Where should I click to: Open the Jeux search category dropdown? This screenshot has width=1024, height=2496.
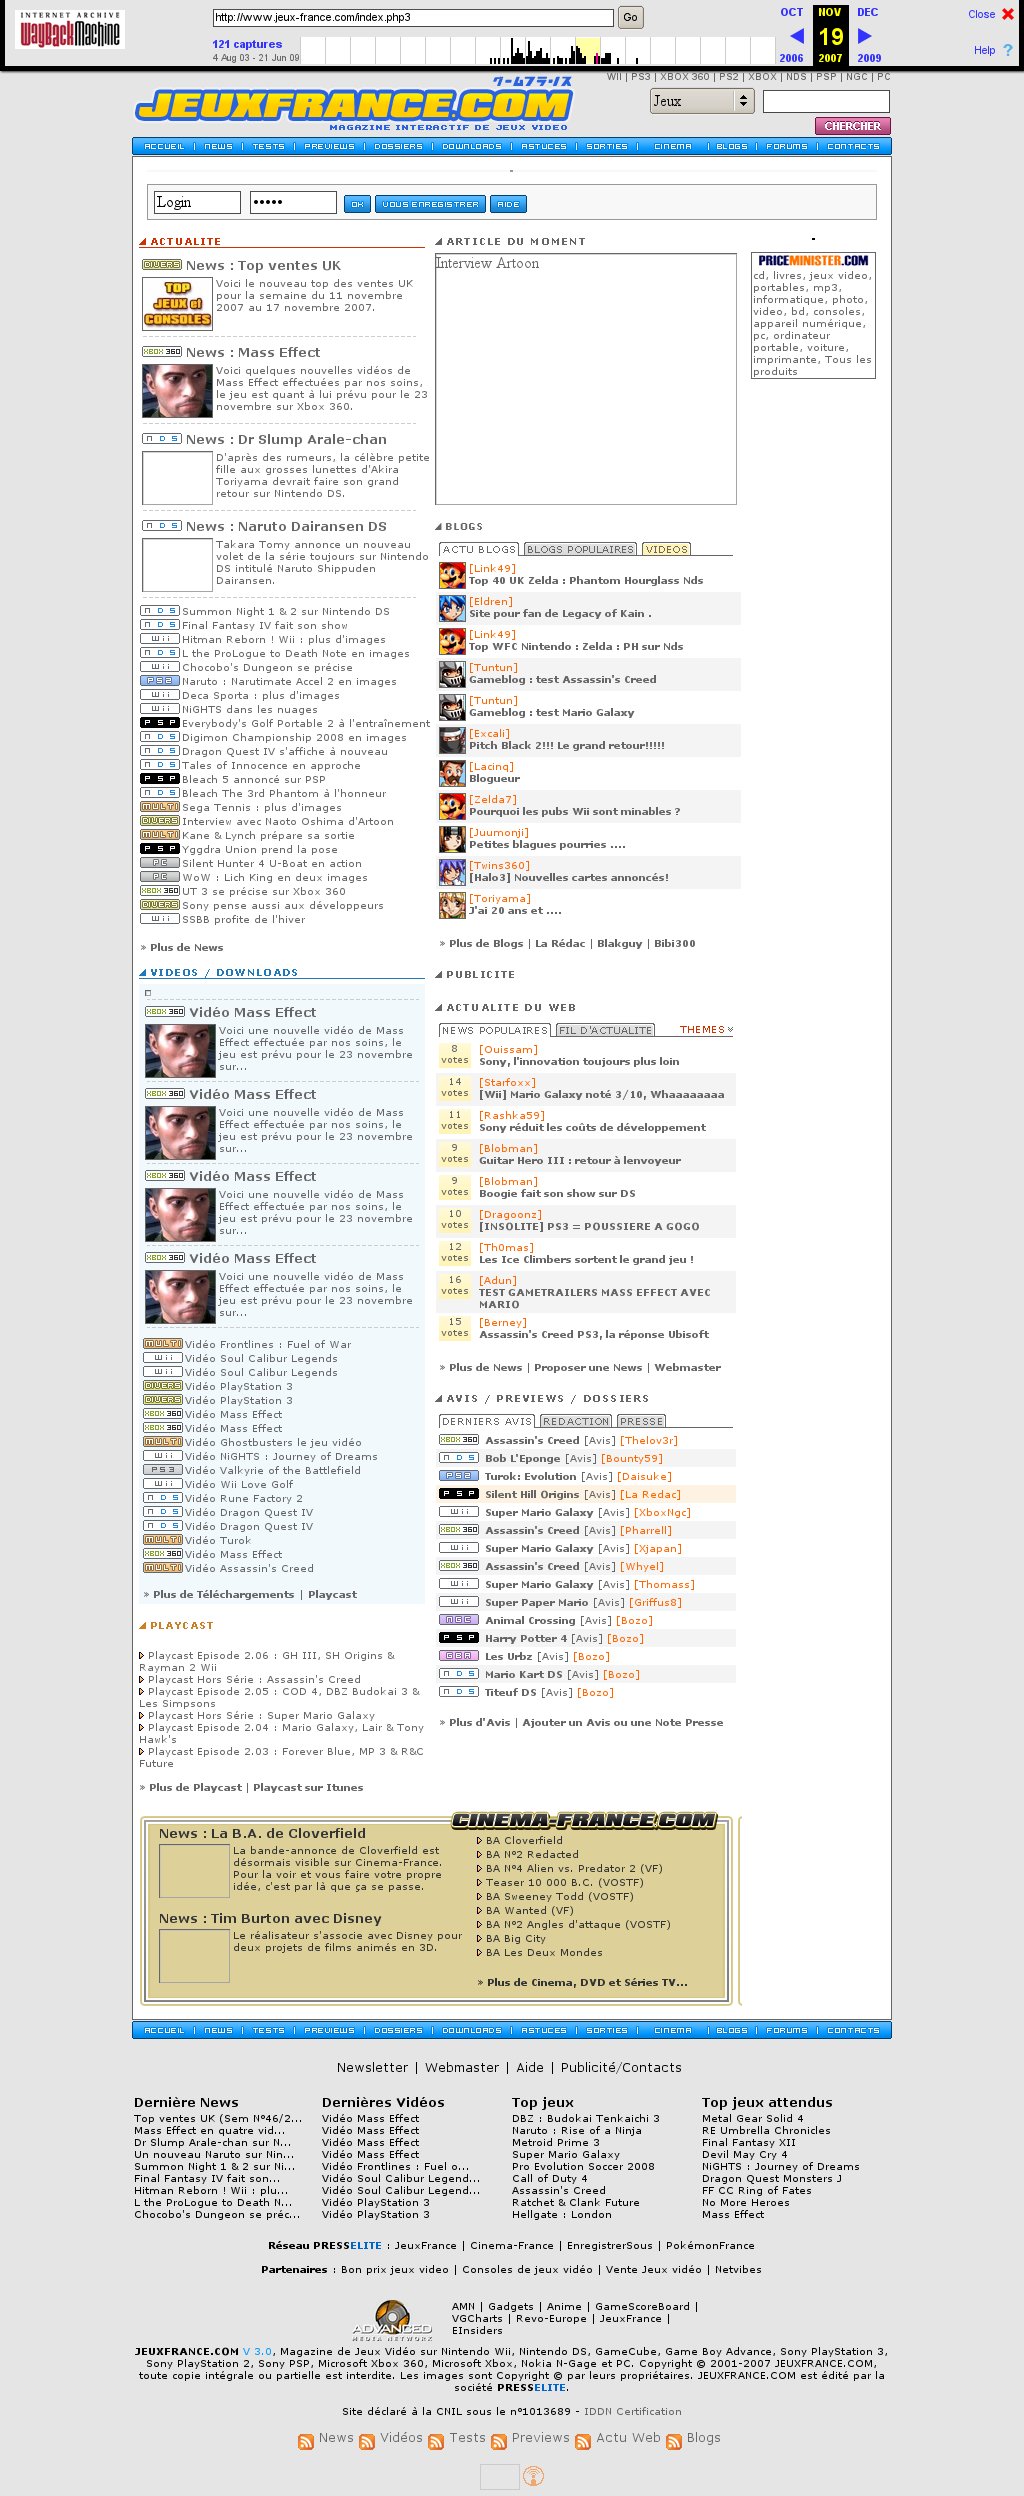click(702, 101)
